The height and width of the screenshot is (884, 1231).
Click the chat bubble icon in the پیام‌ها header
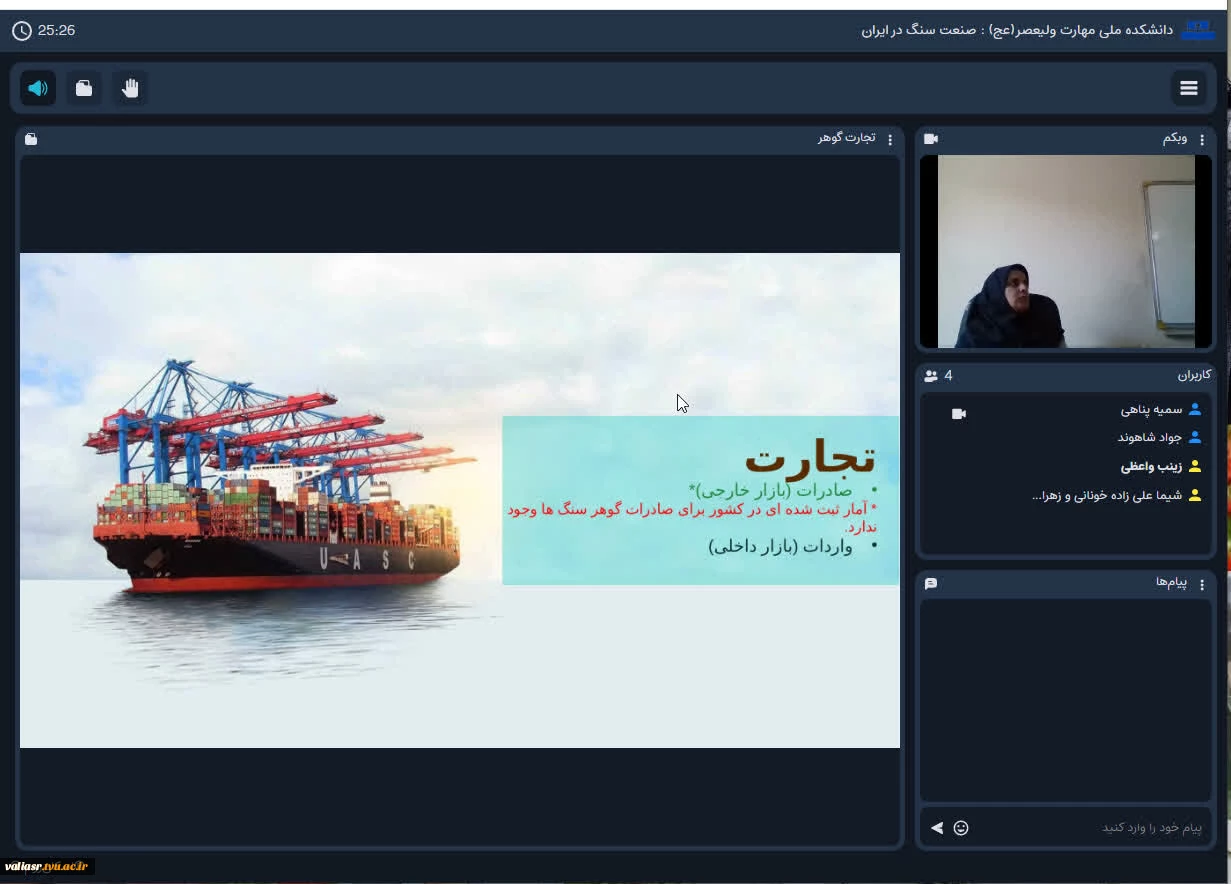click(931, 583)
